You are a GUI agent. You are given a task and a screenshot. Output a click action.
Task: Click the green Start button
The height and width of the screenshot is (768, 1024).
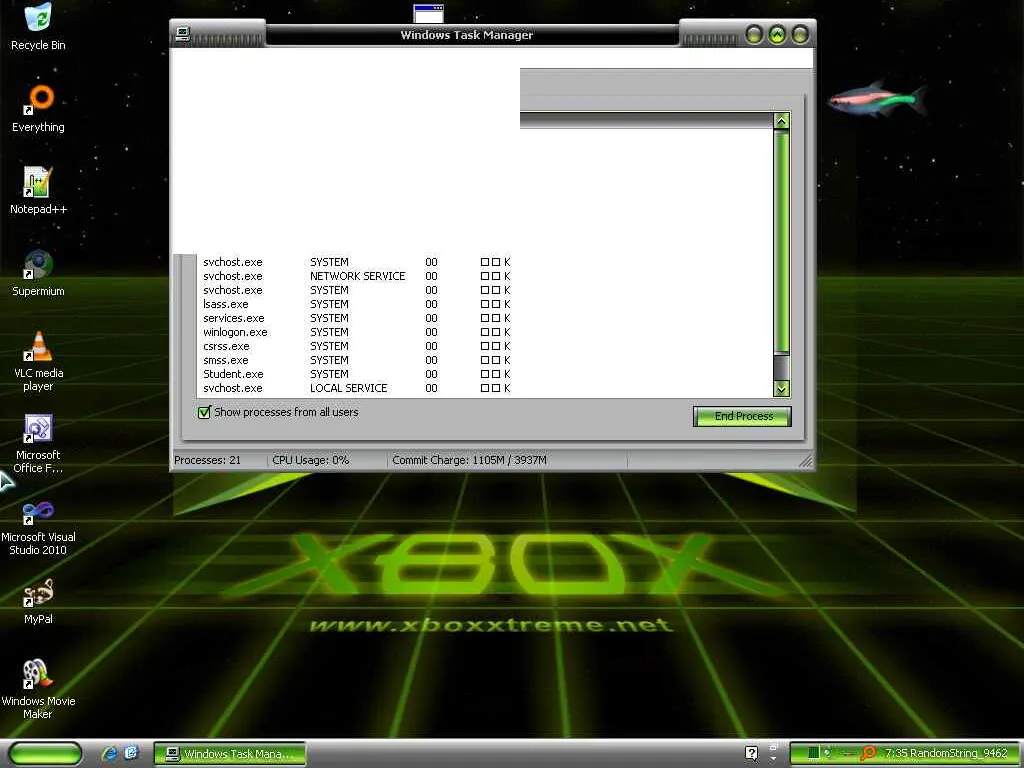click(45, 754)
